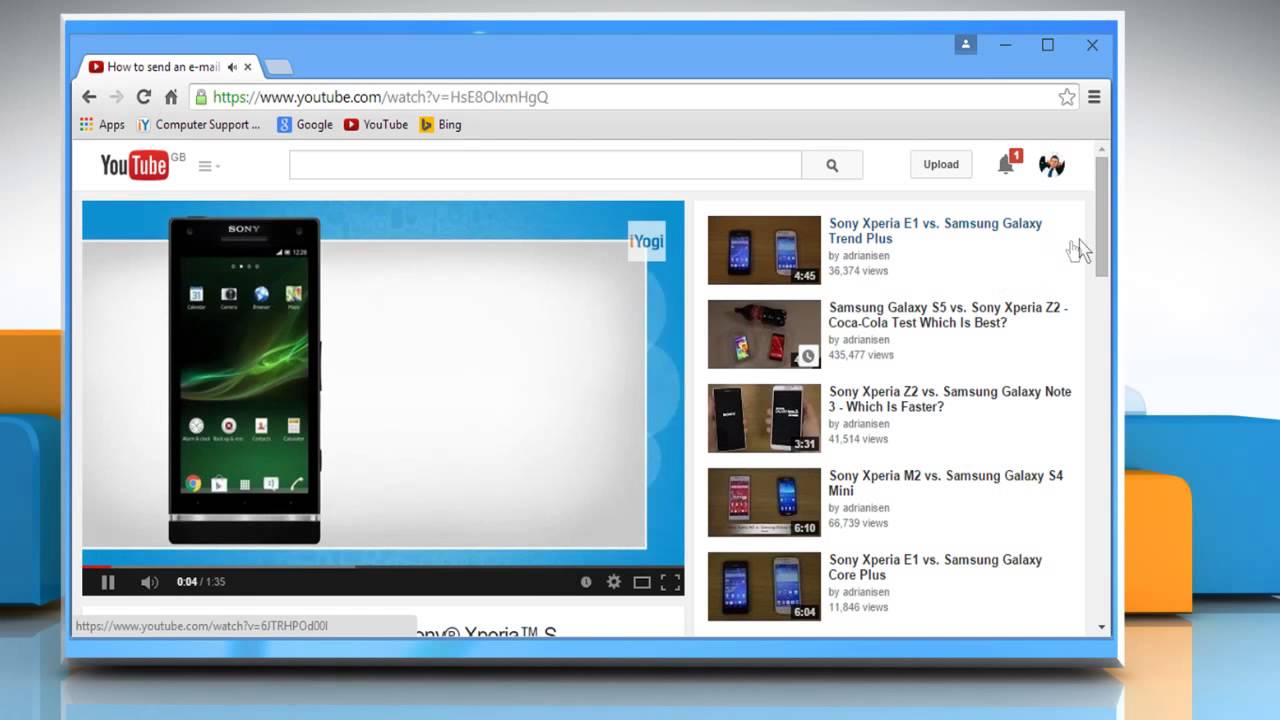The width and height of the screenshot is (1280, 720).
Task: Click the page's vertical scrollbar thumb
Action: (1102, 215)
